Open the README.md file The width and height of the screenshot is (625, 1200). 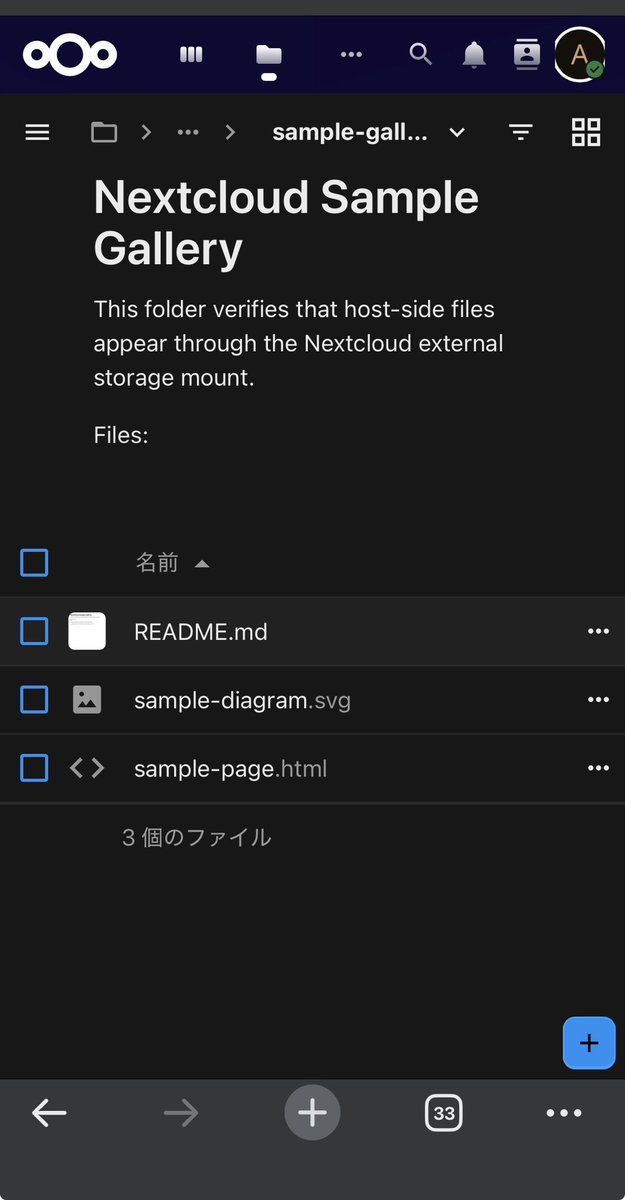(x=201, y=632)
